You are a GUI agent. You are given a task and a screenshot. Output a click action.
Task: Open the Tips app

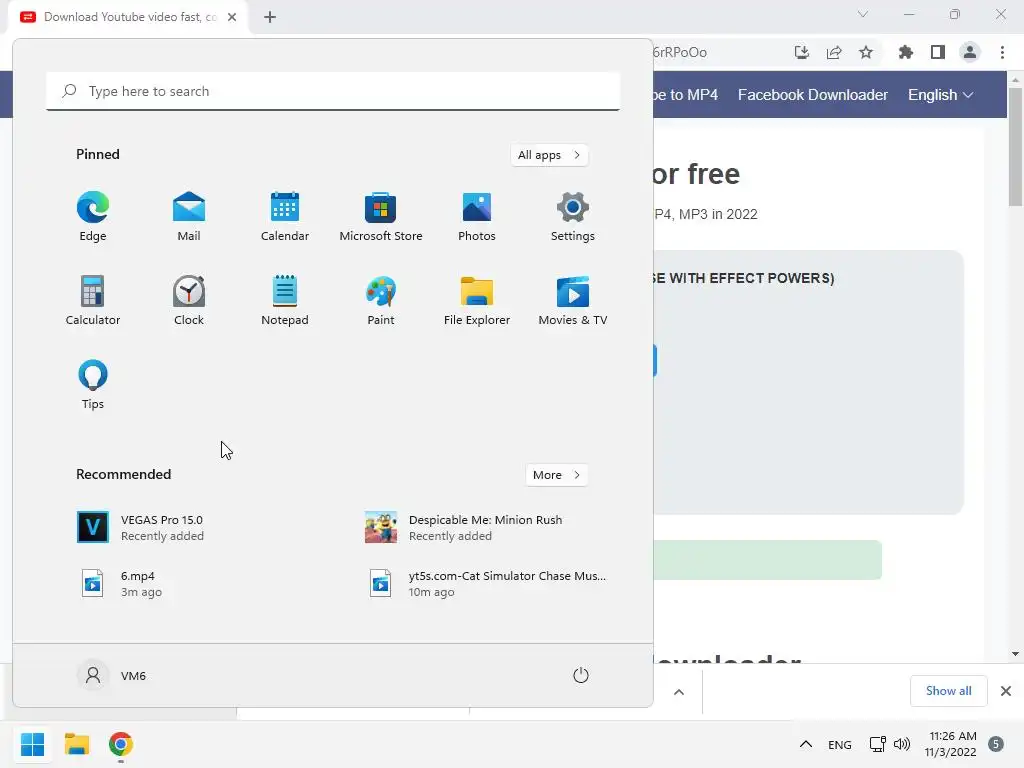93,385
